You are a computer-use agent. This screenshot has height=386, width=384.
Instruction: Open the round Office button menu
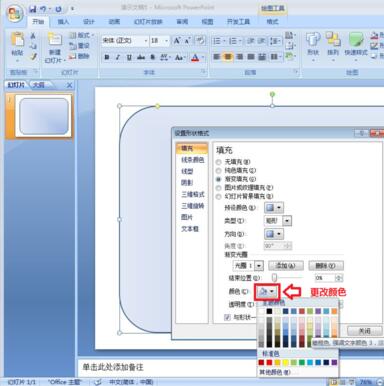14,14
